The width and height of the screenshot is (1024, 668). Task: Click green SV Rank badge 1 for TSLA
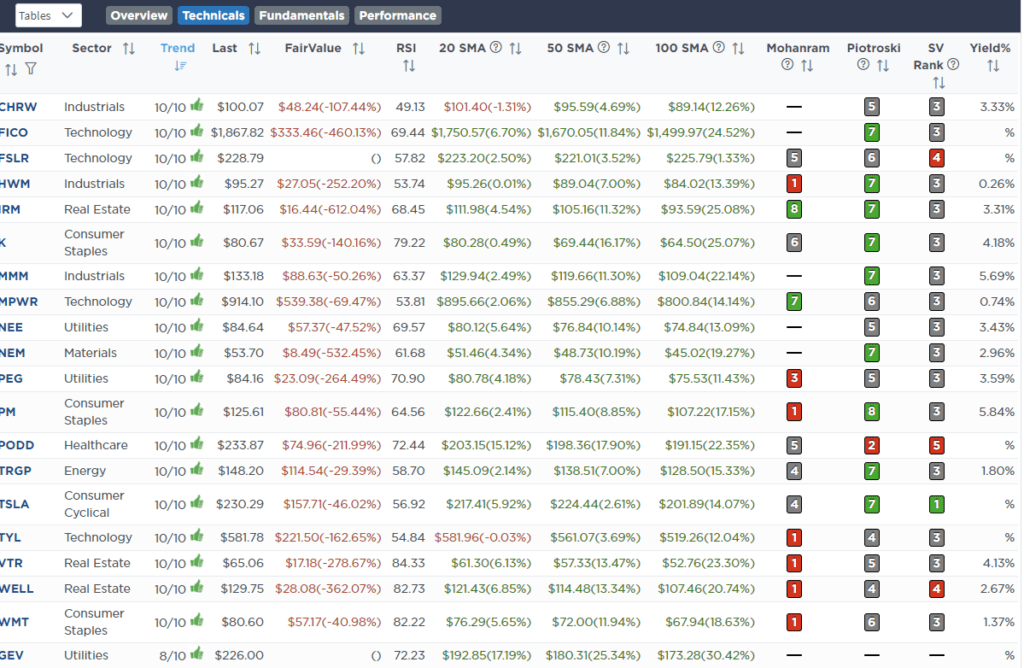click(936, 504)
